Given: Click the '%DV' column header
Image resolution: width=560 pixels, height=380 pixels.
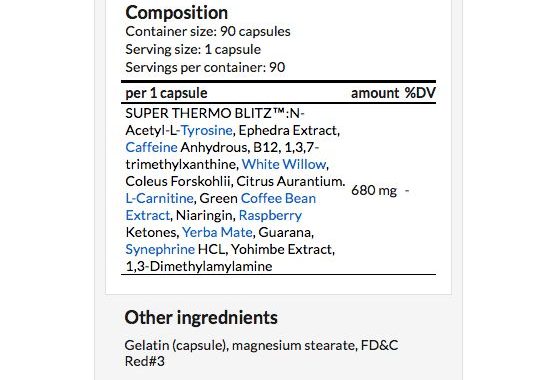Looking at the screenshot, I should click(x=420, y=93).
